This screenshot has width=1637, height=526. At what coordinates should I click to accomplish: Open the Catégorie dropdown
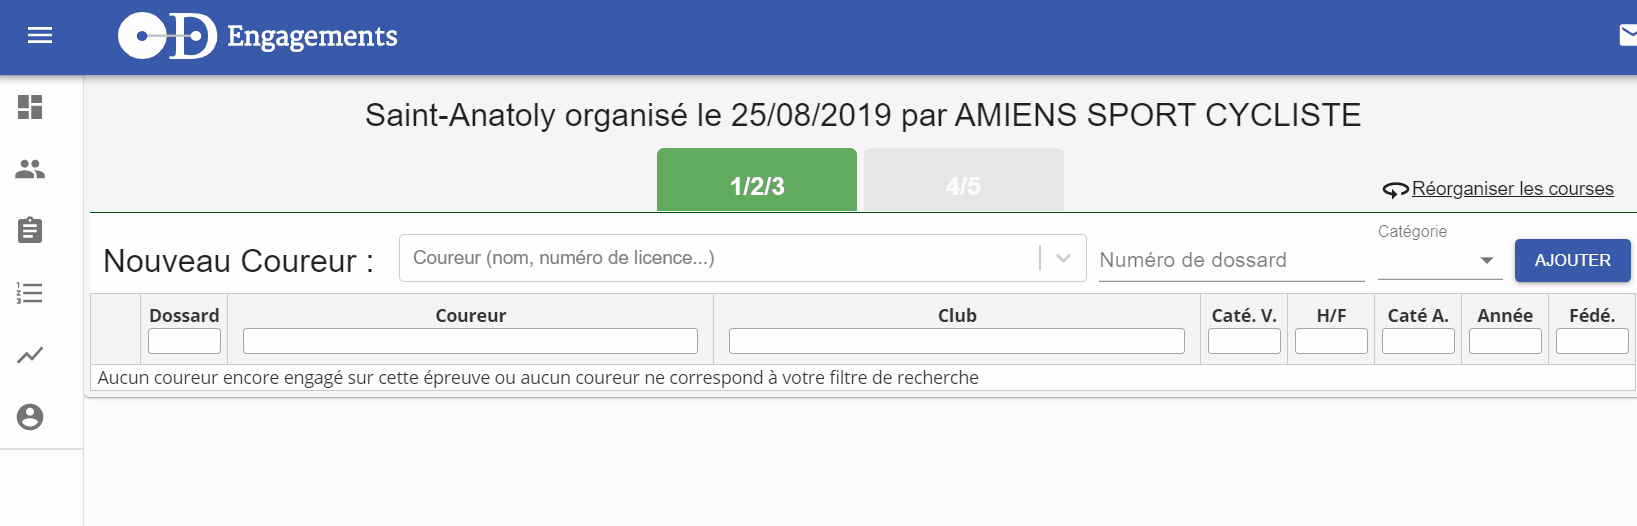pyautogui.click(x=1440, y=260)
